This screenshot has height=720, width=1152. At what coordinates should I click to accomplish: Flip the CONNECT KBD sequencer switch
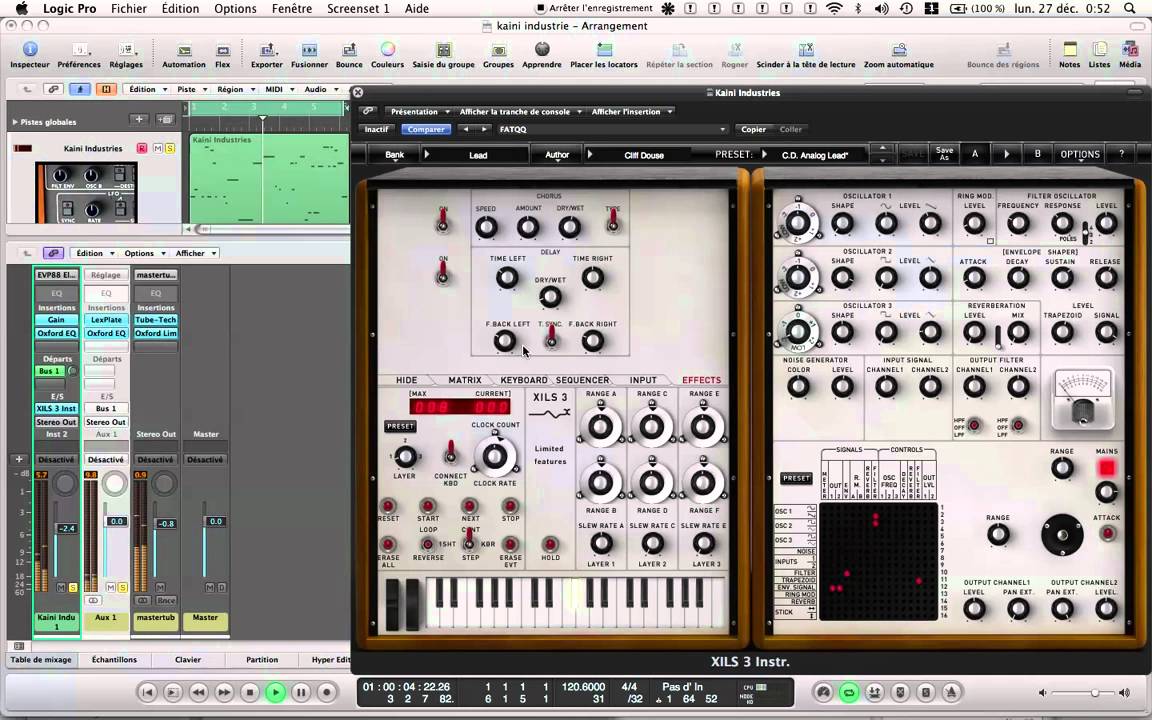coord(450,451)
